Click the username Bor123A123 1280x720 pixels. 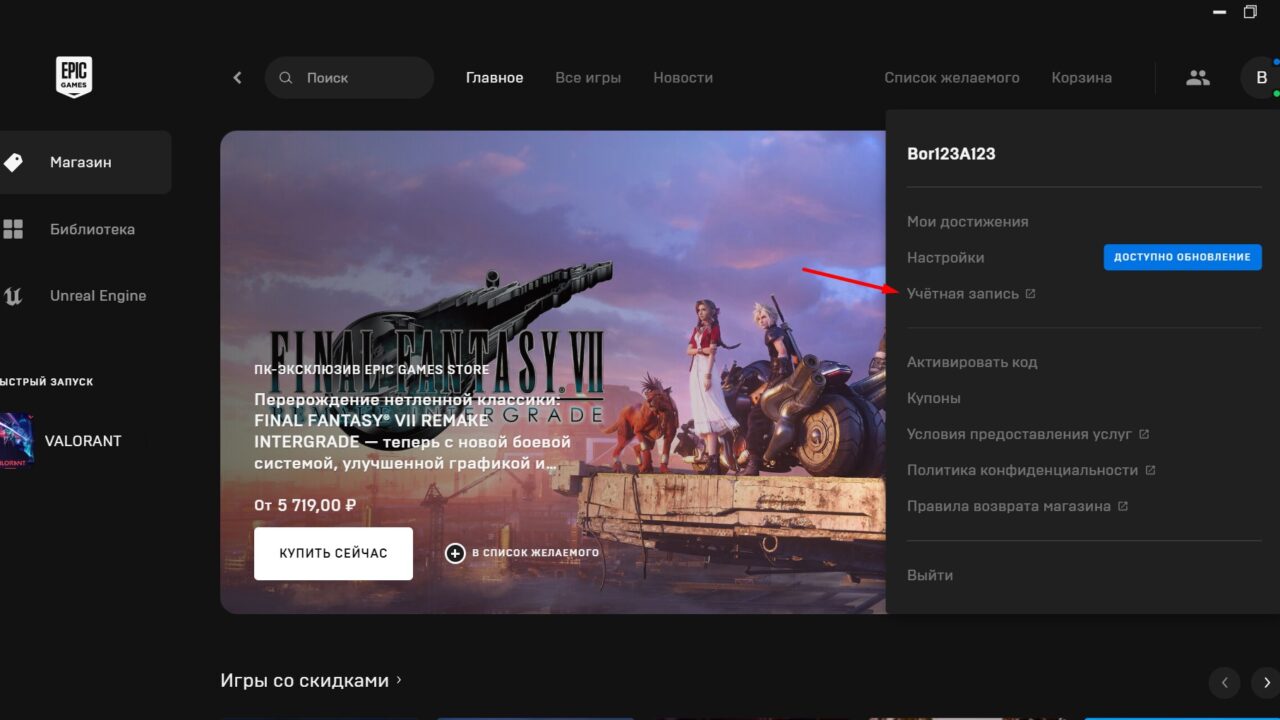pyautogui.click(x=951, y=154)
